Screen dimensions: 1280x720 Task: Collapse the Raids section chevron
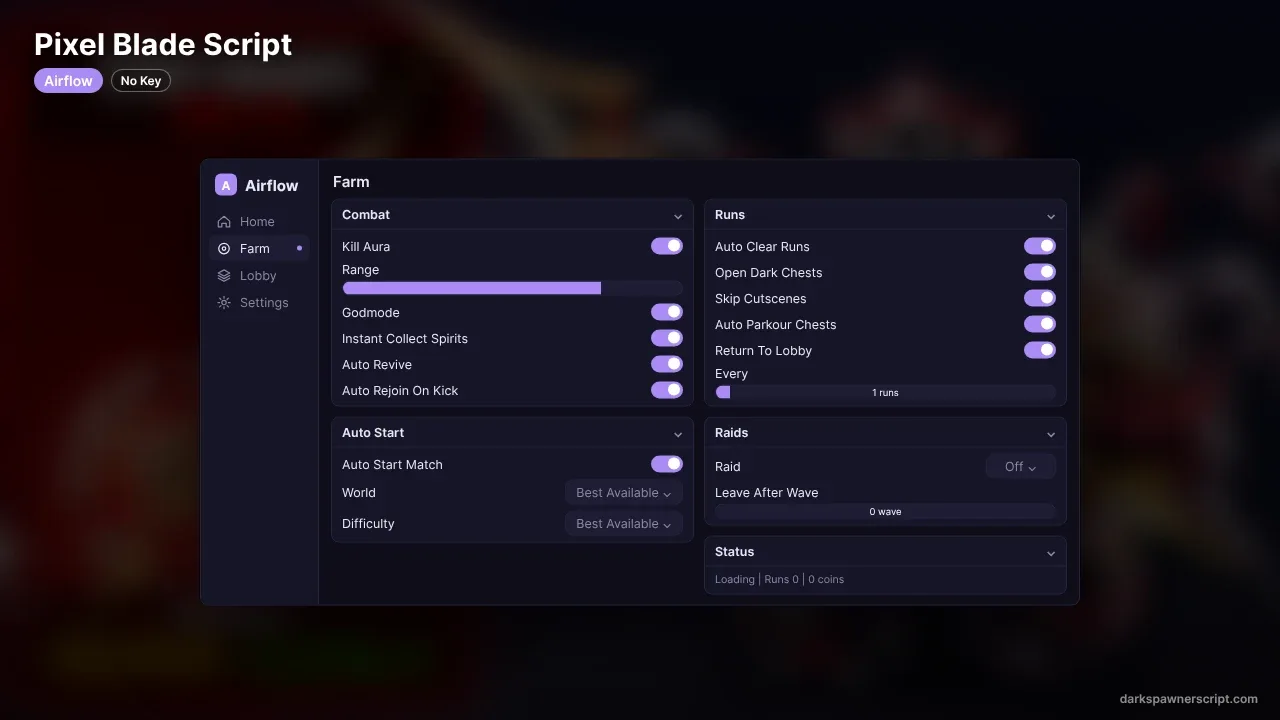point(1051,434)
